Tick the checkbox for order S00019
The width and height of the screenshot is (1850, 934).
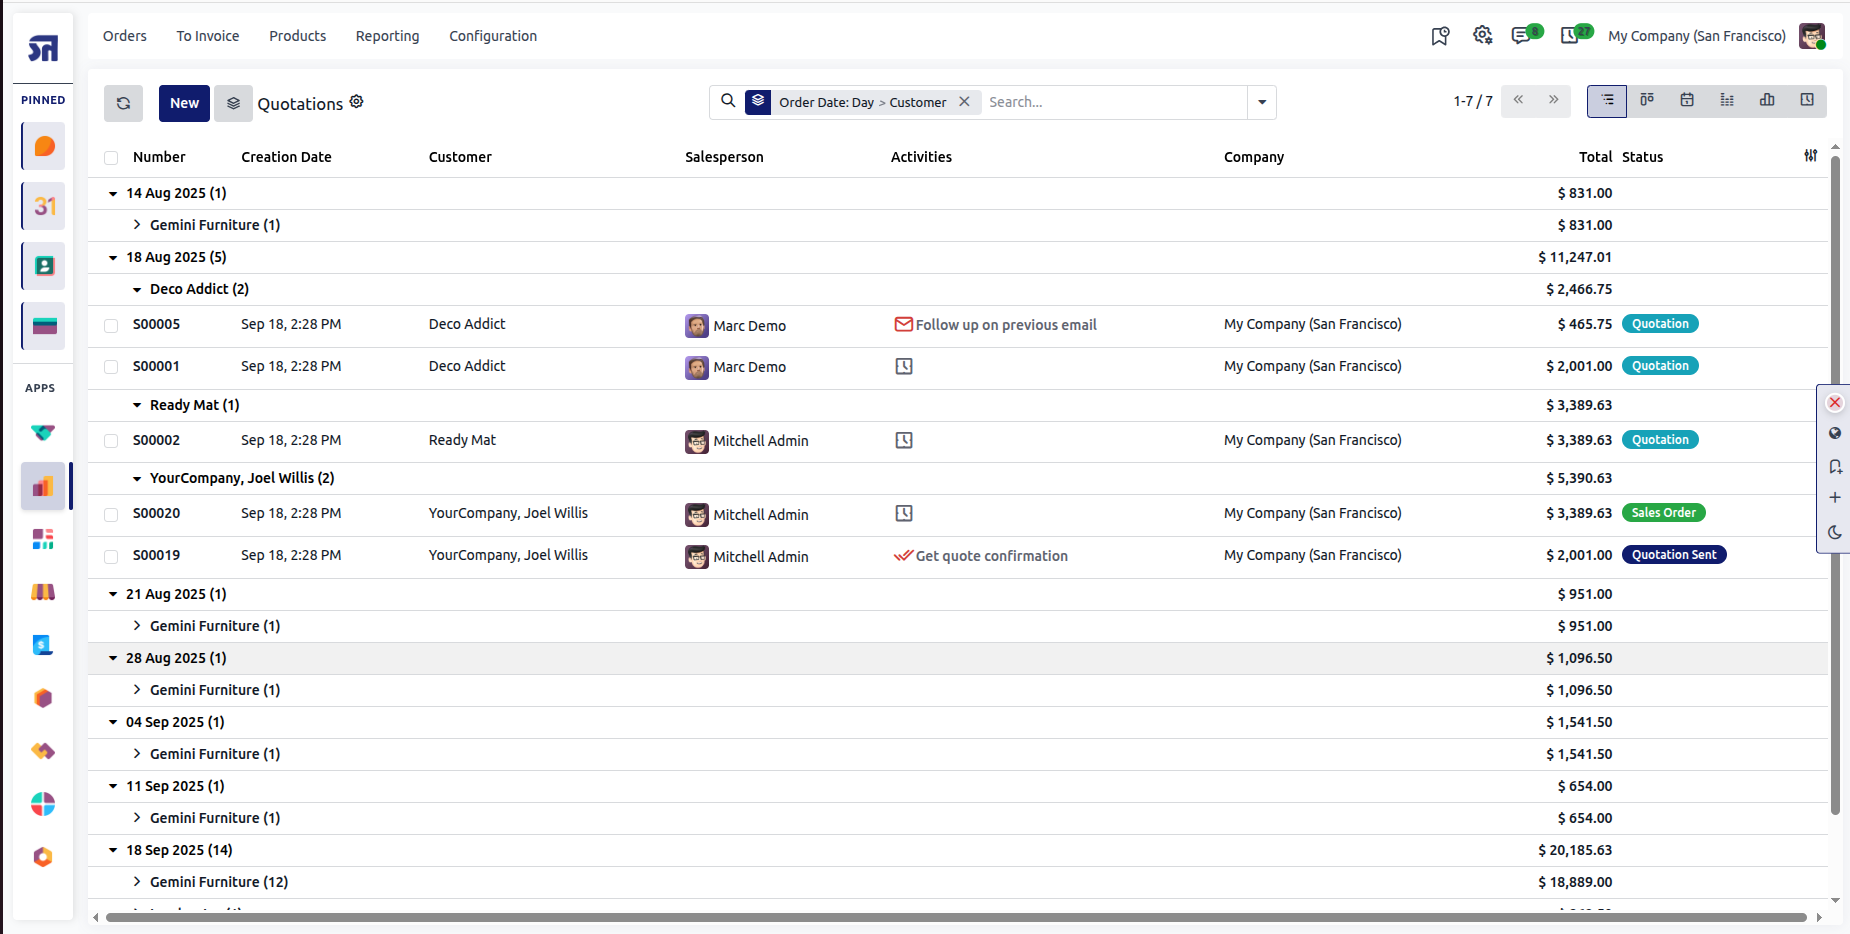pyautogui.click(x=111, y=556)
